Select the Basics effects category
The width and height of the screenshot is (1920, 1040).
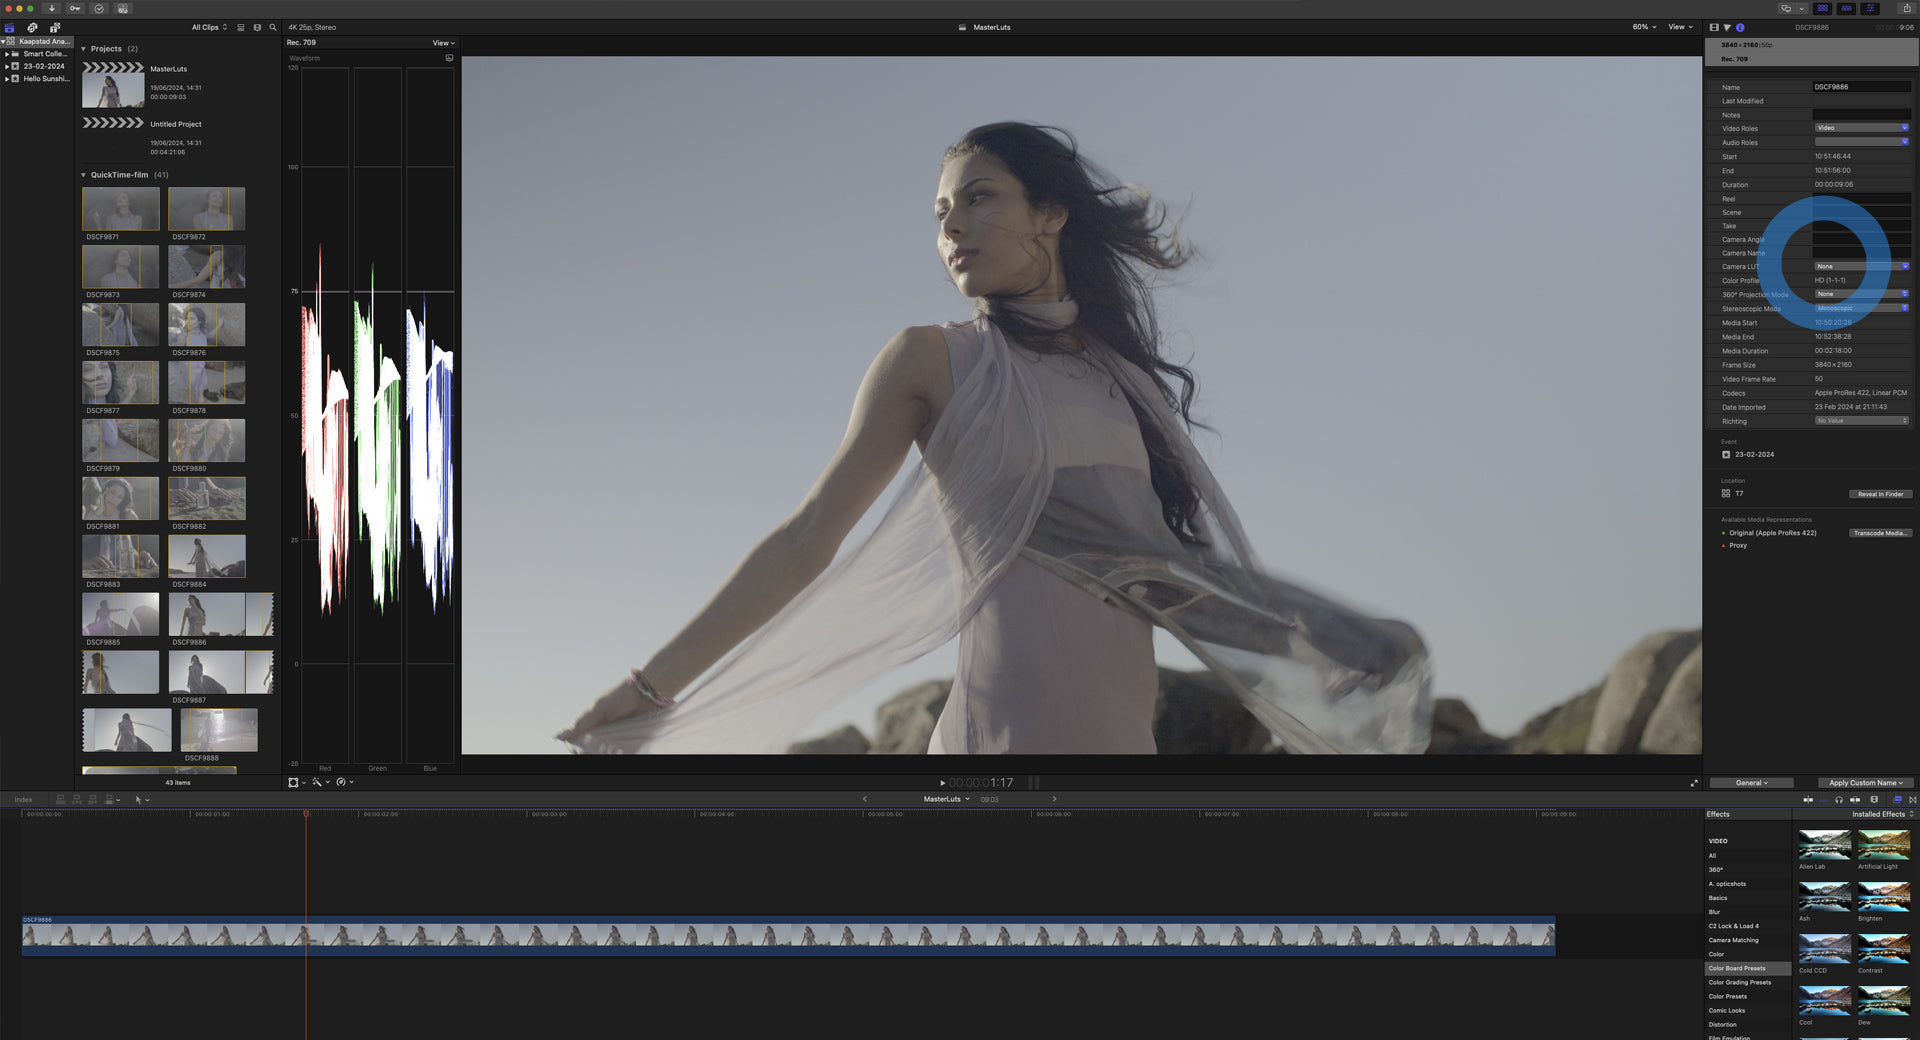point(1718,898)
